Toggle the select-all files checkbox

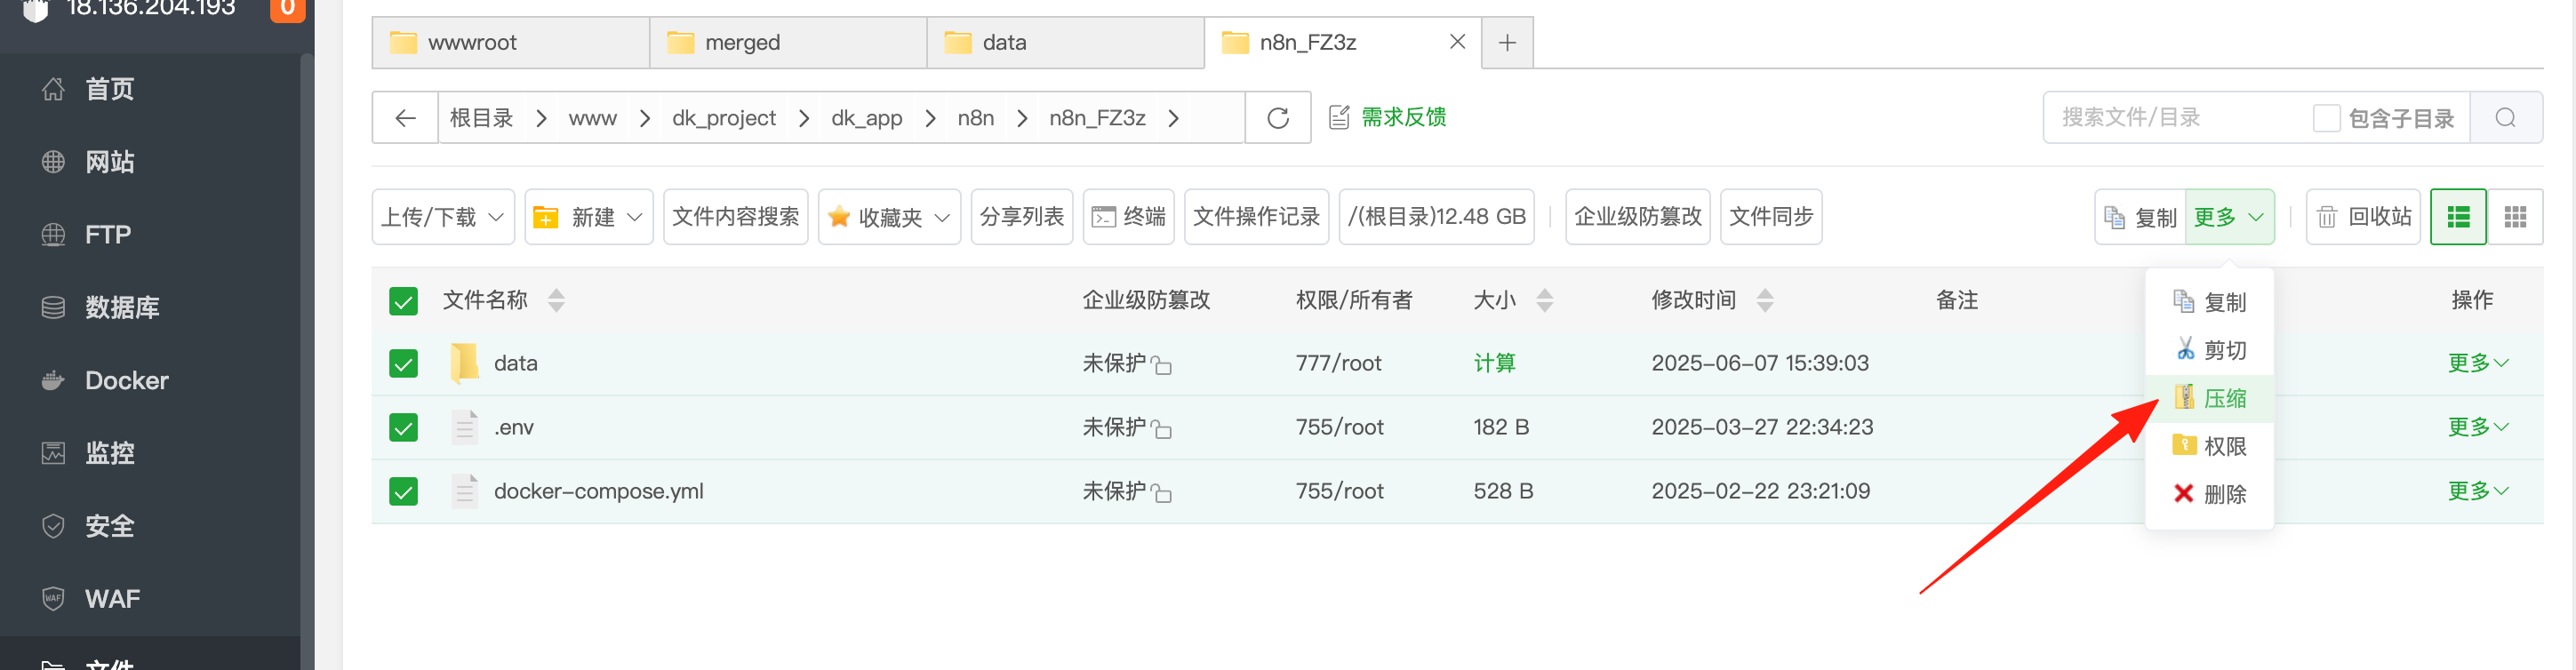click(403, 301)
